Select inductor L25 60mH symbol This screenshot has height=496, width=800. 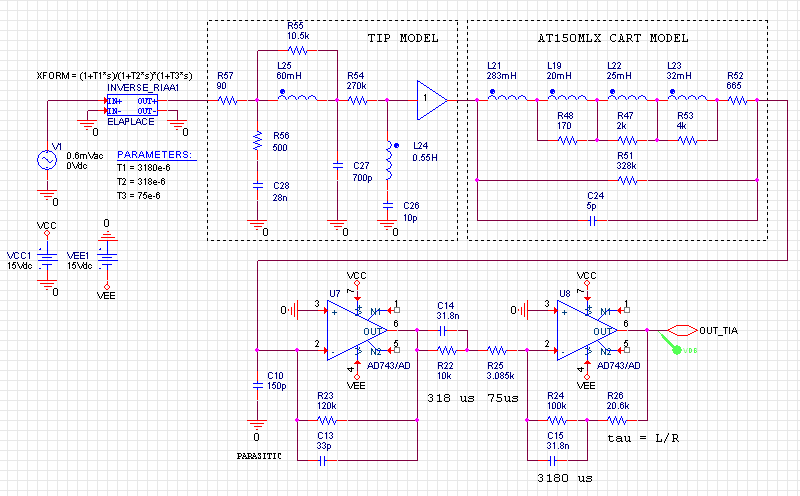297,96
